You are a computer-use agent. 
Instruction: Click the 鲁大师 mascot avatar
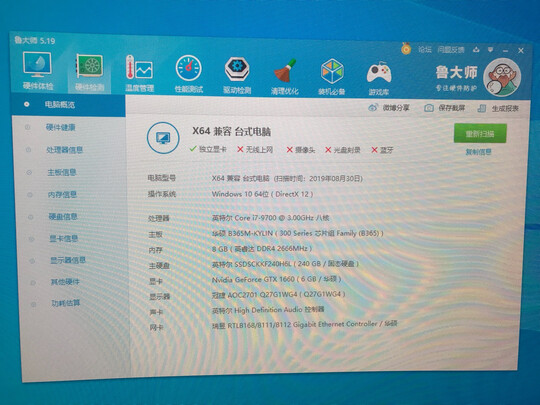(502, 77)
